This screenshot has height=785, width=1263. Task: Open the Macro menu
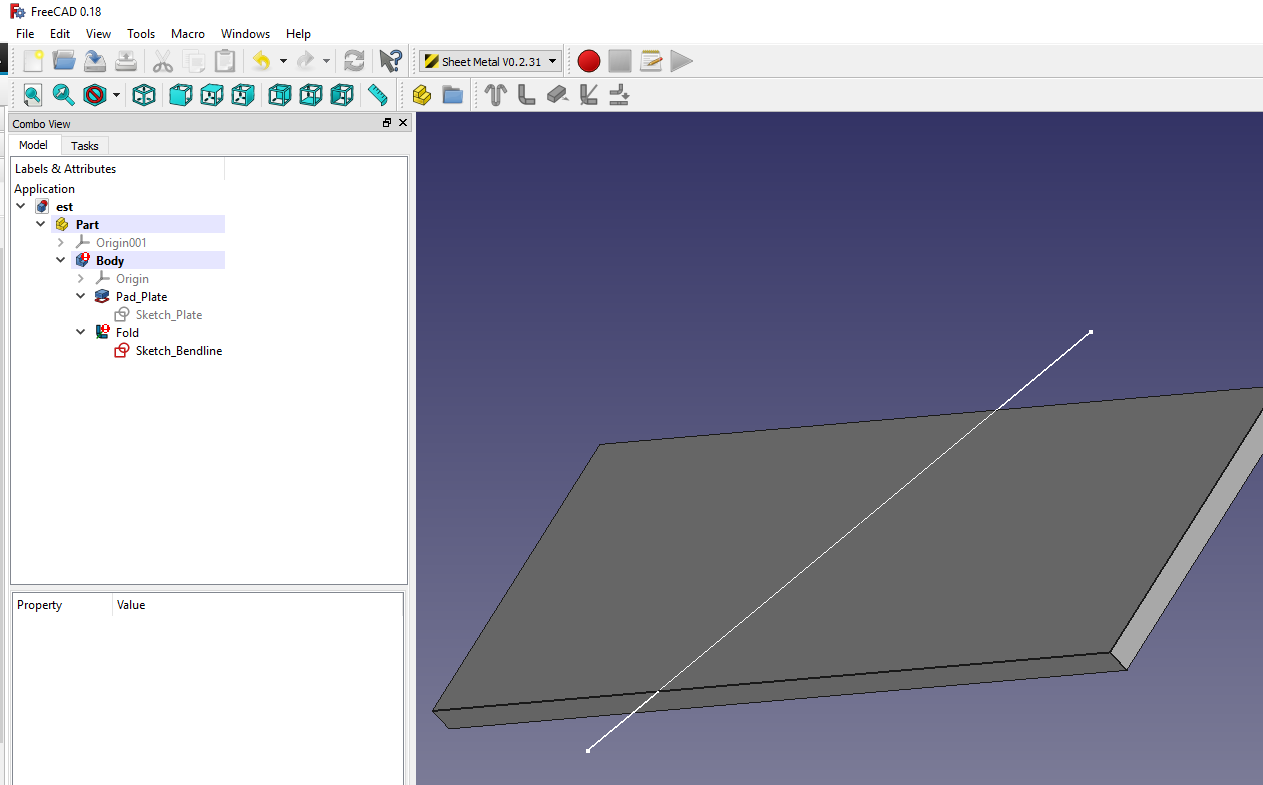tap(188, 33)
